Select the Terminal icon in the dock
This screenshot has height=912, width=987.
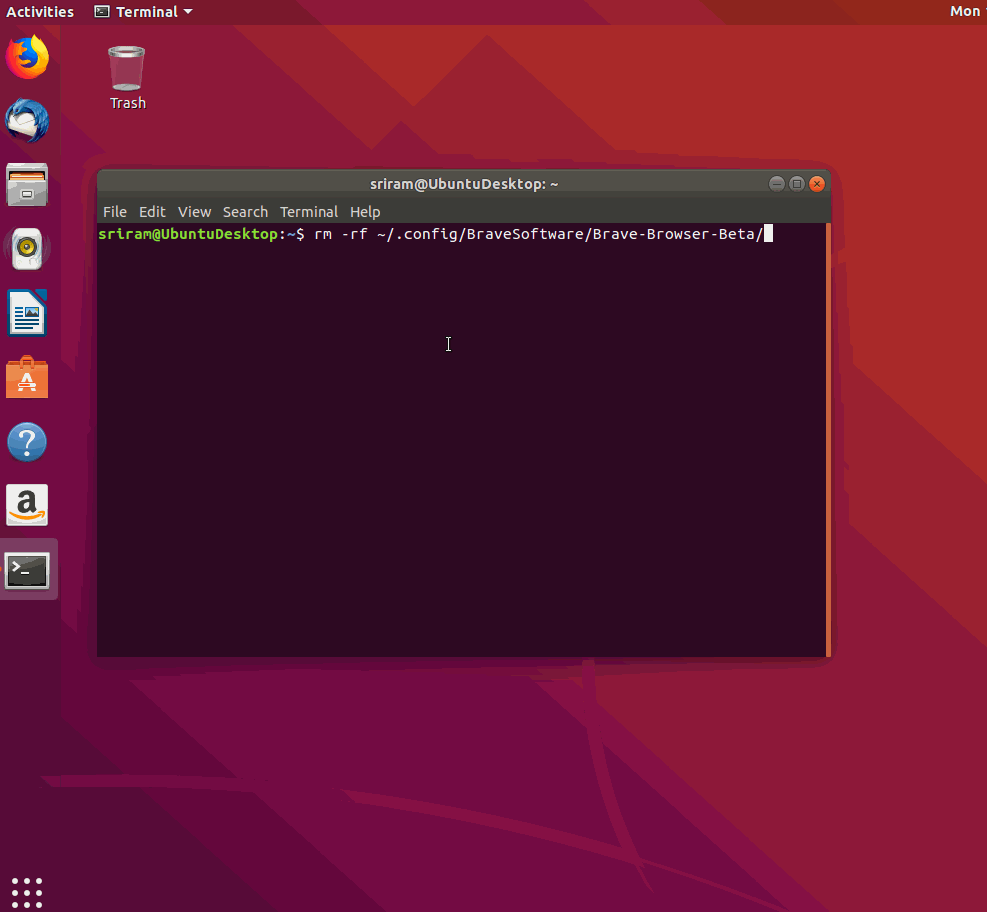(x=27, y=570)
